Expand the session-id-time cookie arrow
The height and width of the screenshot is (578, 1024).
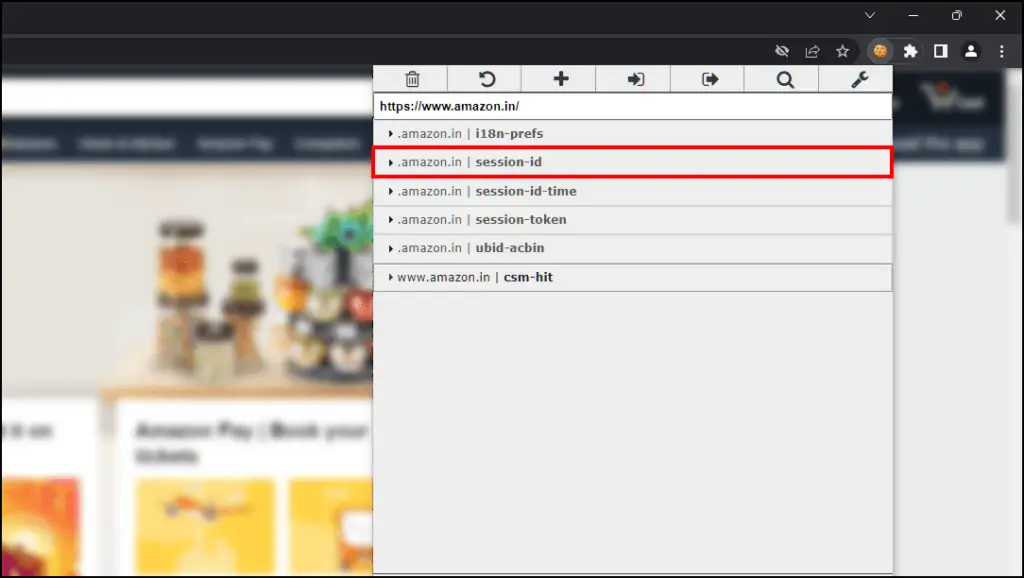point(391,191)
